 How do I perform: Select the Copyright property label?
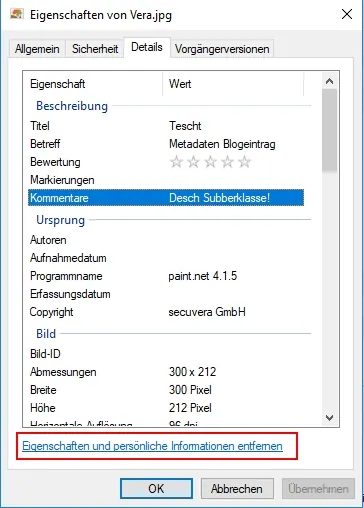click(51, 312)
